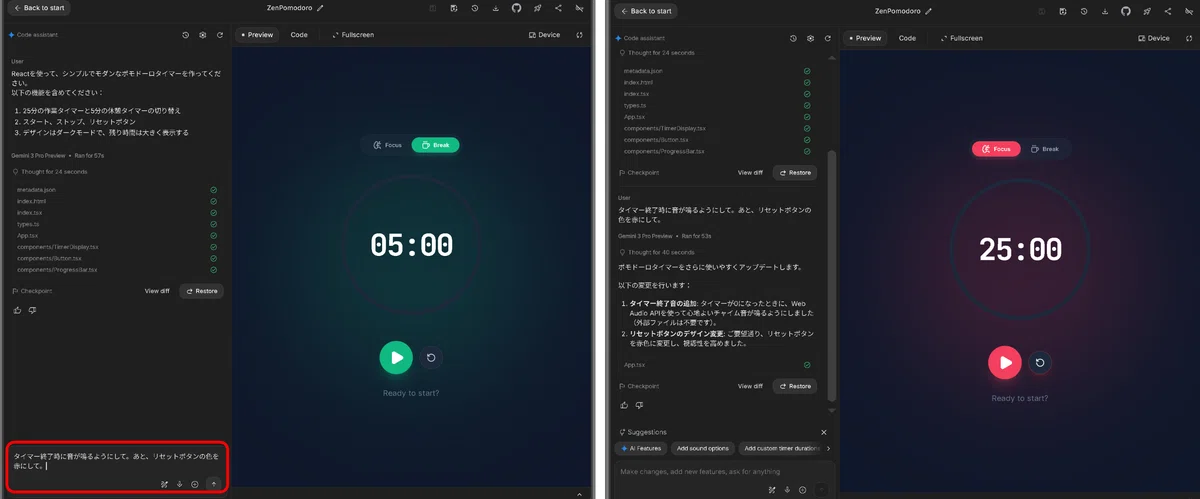
Task: Open GitHub icon in left window header
Action: 516,9
